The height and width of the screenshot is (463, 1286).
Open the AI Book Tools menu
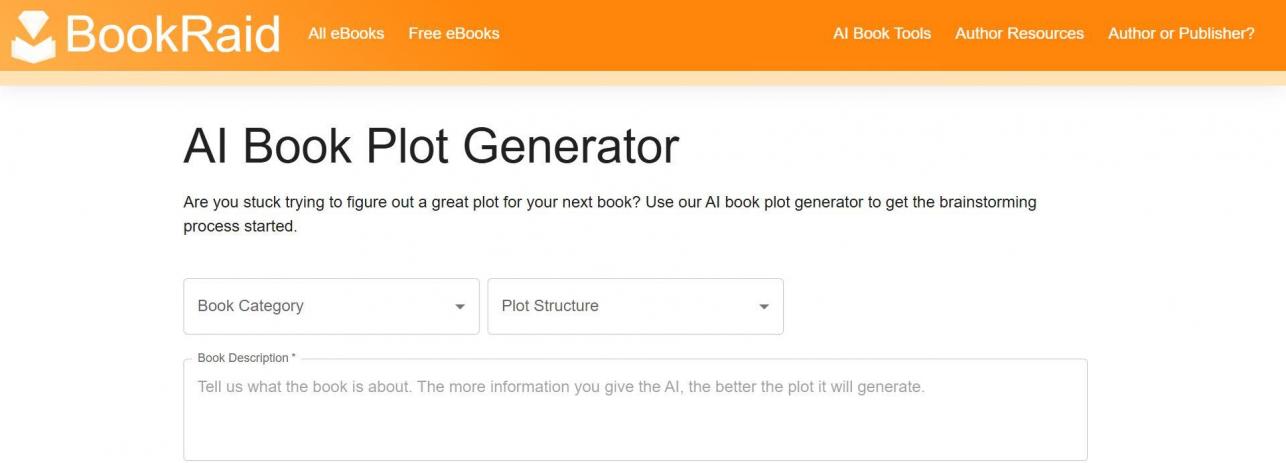[x=881, y=33]
